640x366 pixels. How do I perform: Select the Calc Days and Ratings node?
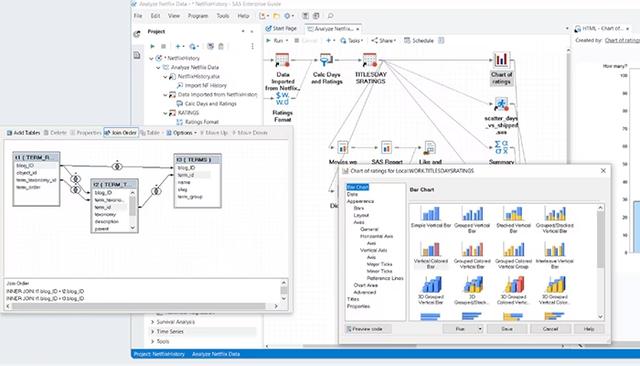tap(326, 60)
